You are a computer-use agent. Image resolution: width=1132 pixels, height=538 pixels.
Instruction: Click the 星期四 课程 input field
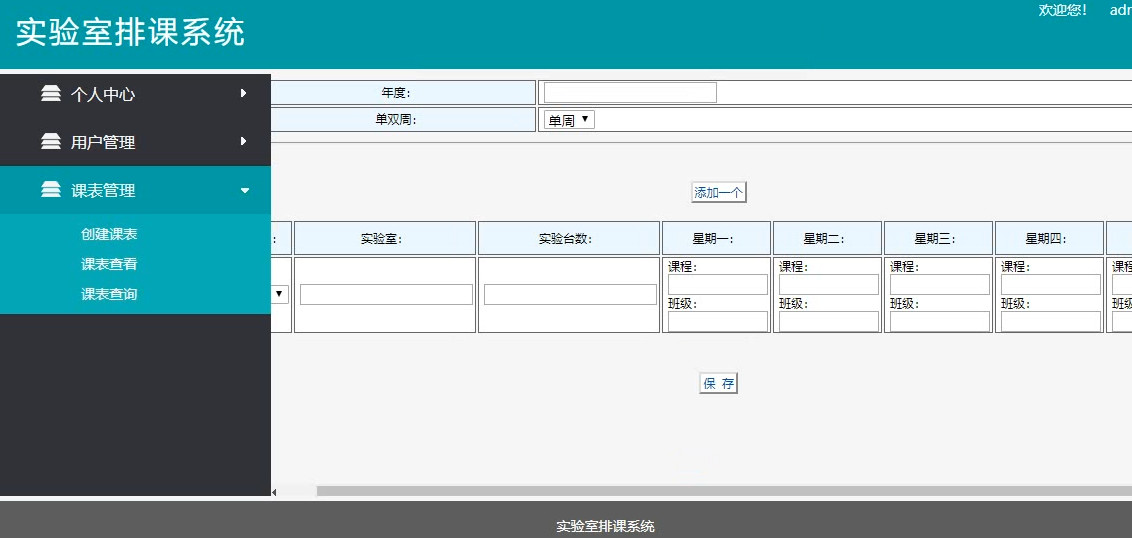coord(1050,285)
